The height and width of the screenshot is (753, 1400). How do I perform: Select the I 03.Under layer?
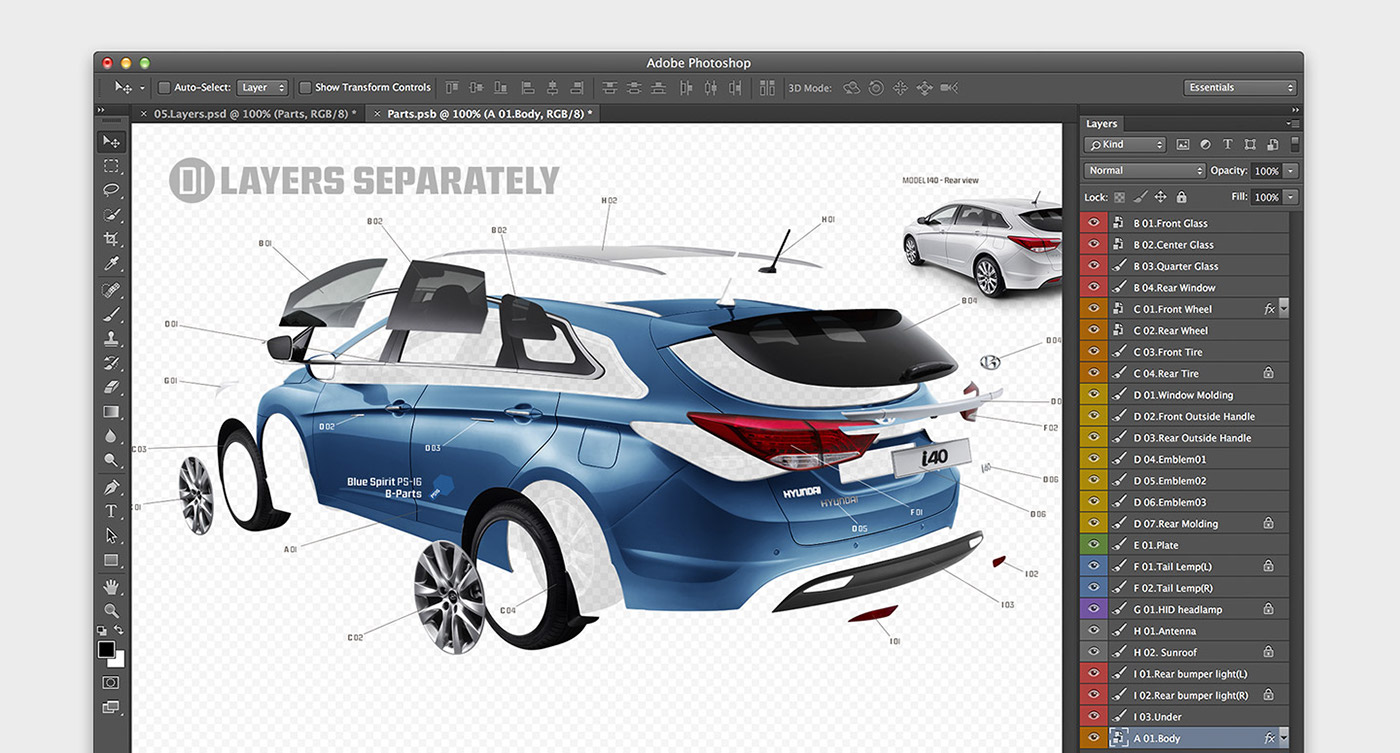pos(1186,716)
